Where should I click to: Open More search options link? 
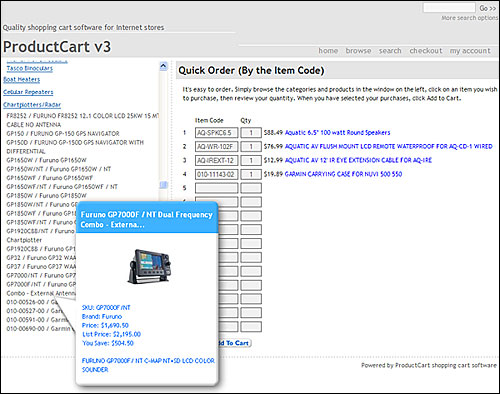(x=469, y=18)
